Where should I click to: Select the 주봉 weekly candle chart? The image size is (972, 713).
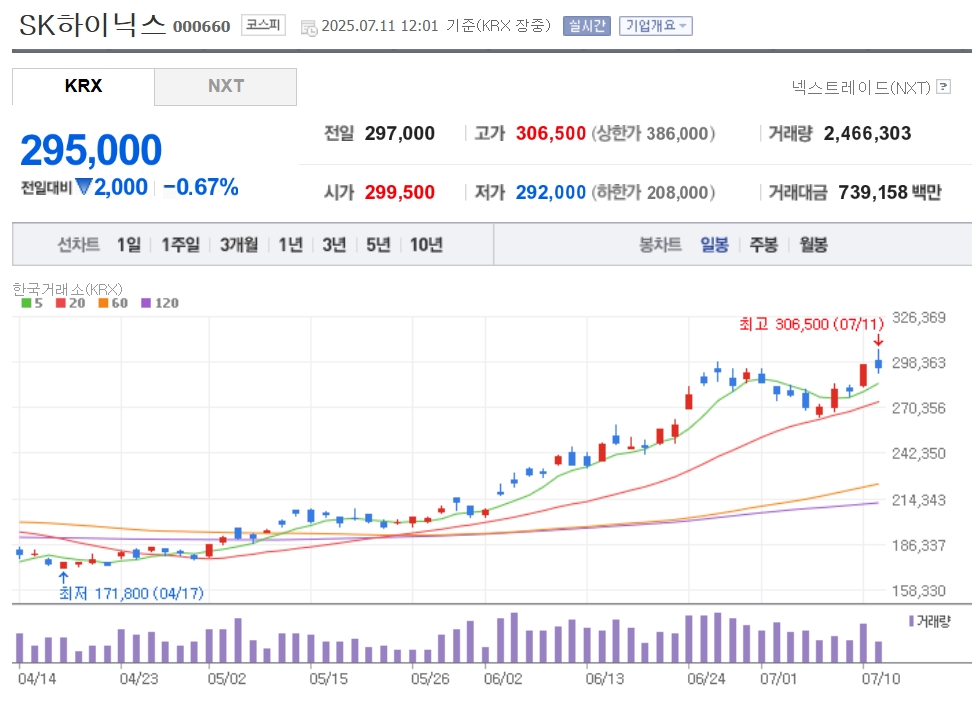coord(764,244)
